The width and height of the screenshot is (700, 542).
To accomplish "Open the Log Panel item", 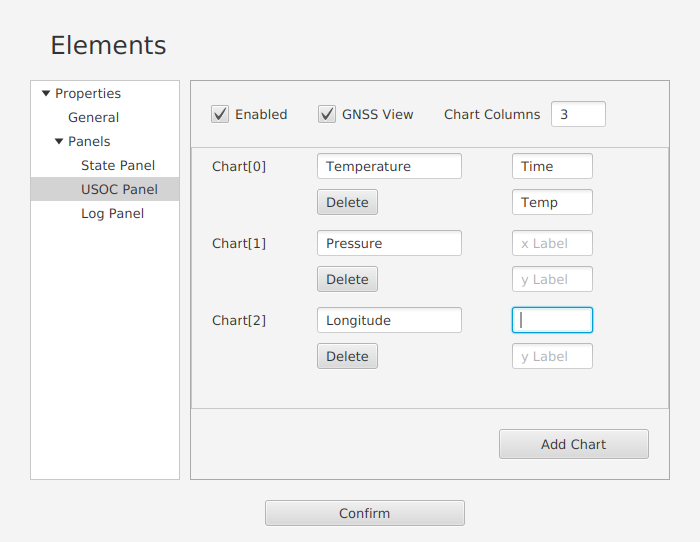I will pyautogui.click(x=112, y=213).
